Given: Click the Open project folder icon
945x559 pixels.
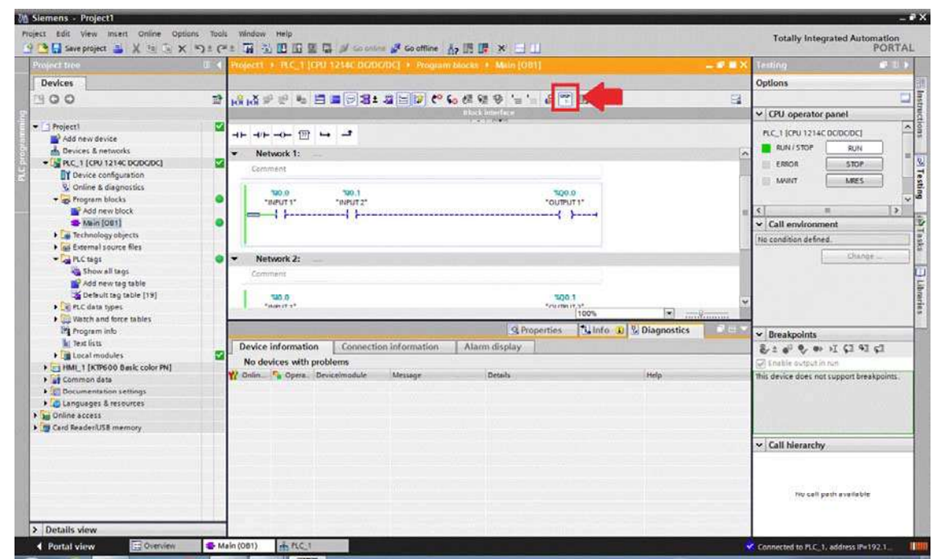Looking at the screenshot, I should coord(42,48).
